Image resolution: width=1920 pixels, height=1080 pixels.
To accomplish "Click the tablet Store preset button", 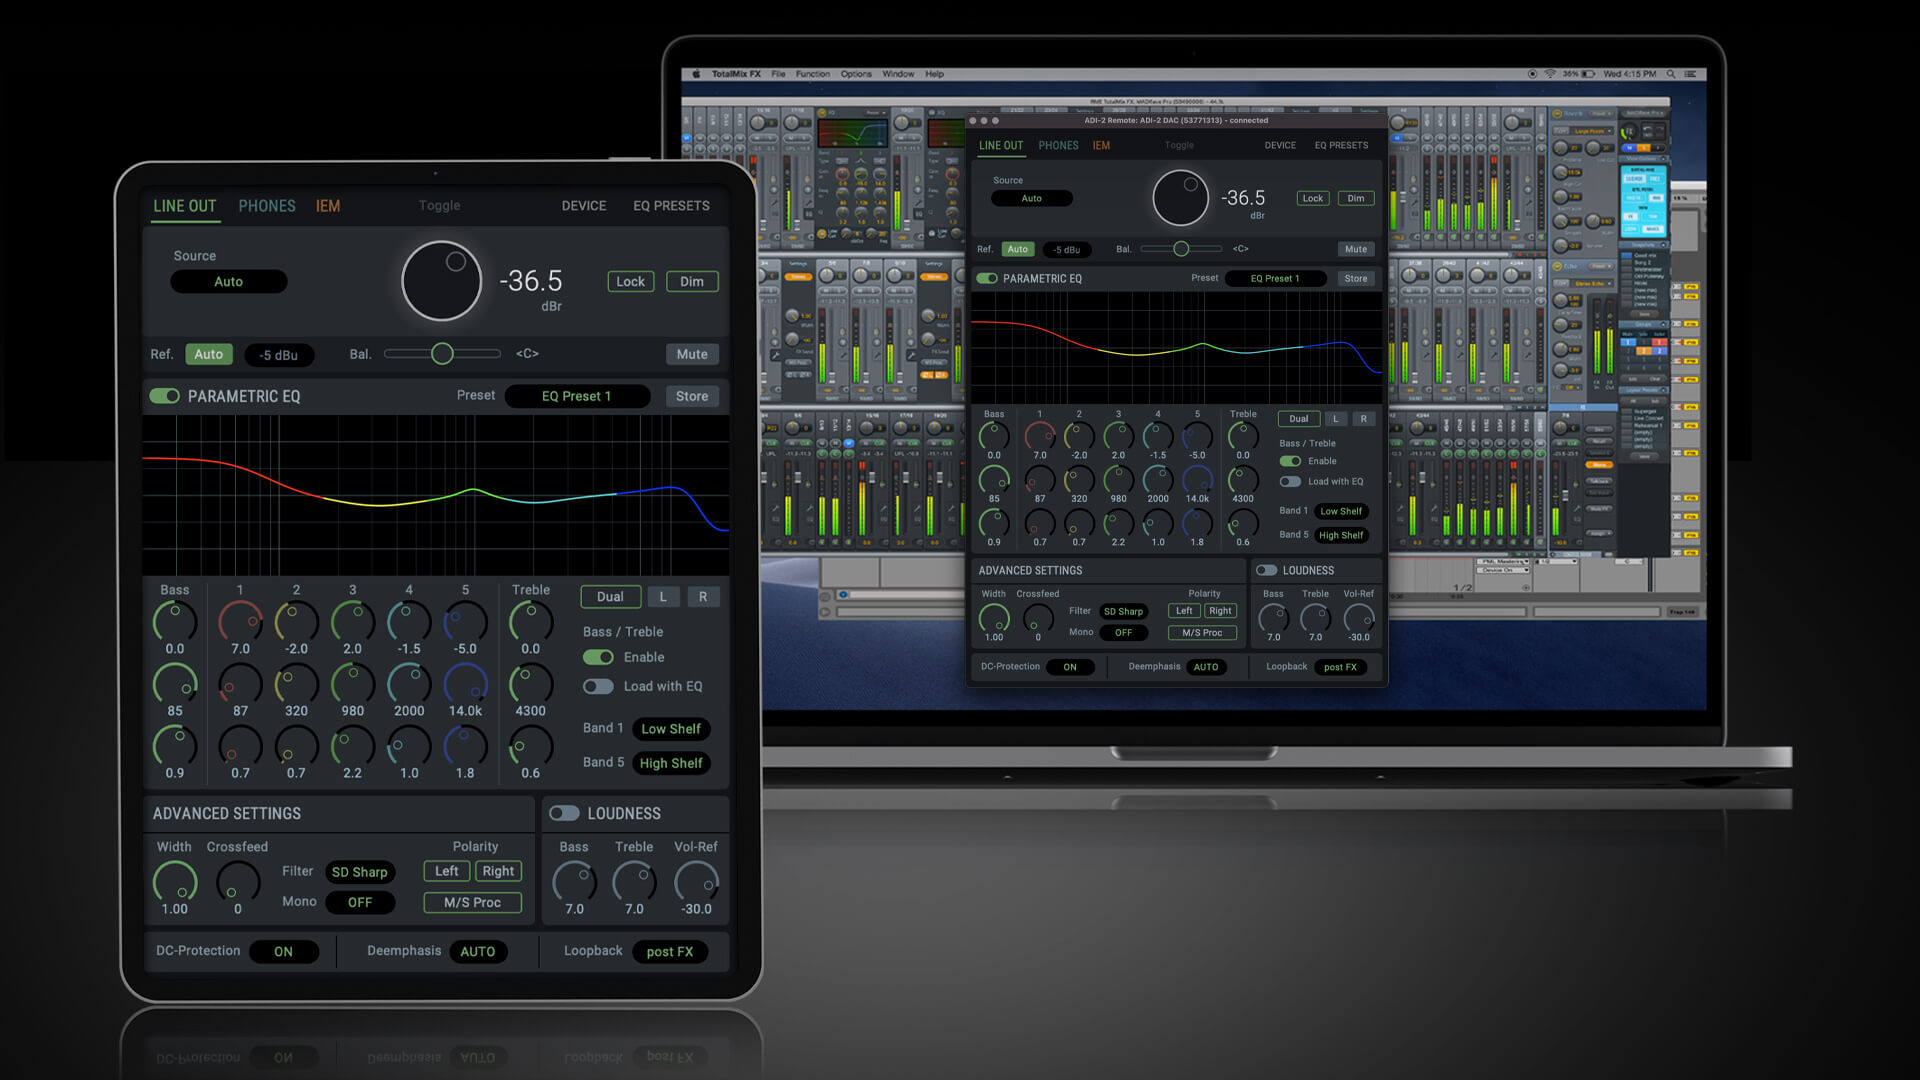I will pyautogui.click(x=691, y=396).
